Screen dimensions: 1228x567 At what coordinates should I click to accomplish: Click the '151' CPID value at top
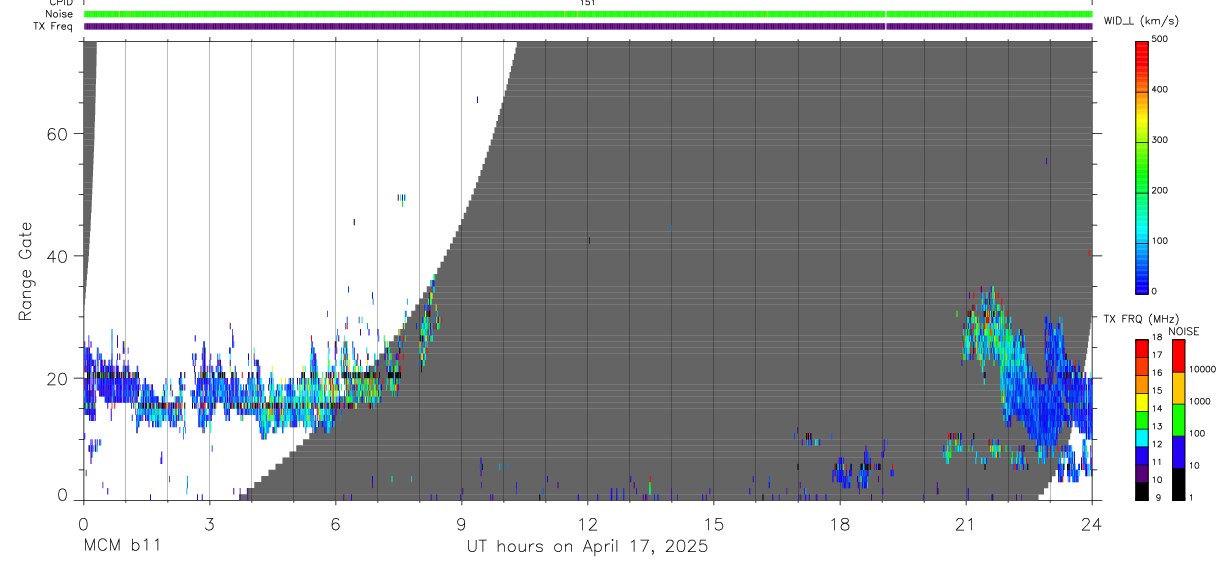[587, 3]
